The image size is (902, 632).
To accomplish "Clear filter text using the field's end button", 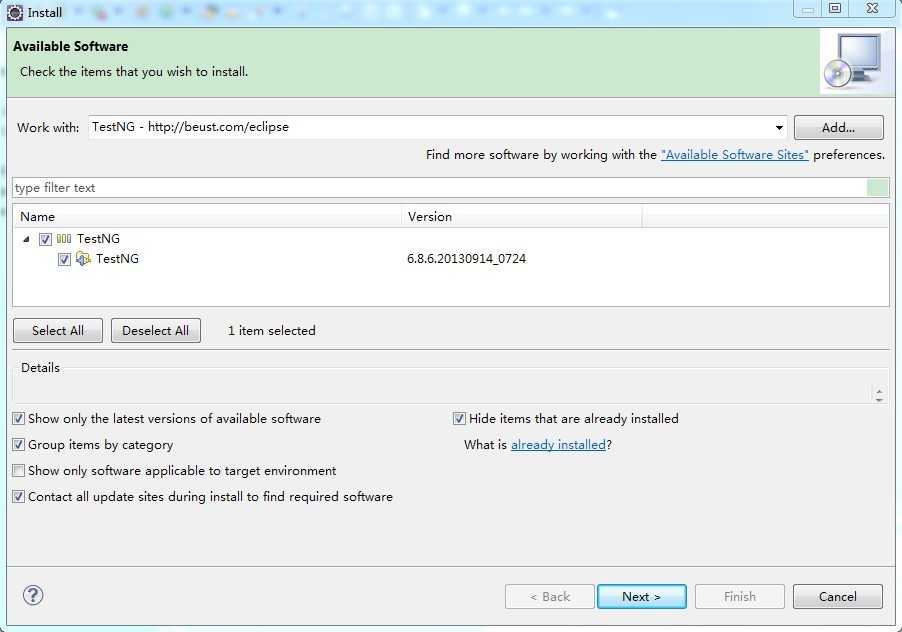I will coord(877,187).
